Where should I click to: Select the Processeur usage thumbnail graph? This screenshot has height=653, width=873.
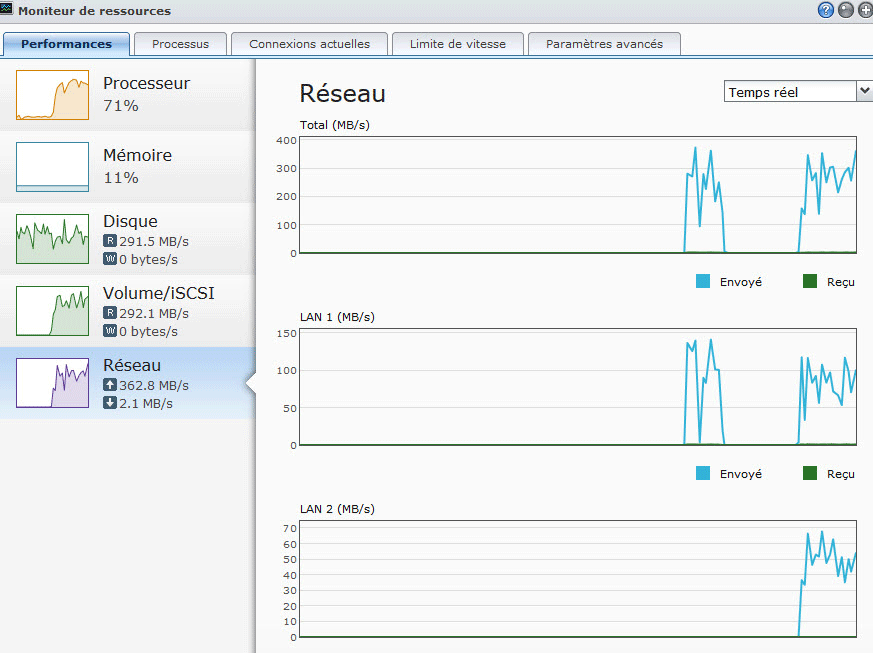click(x=52, y=95)
